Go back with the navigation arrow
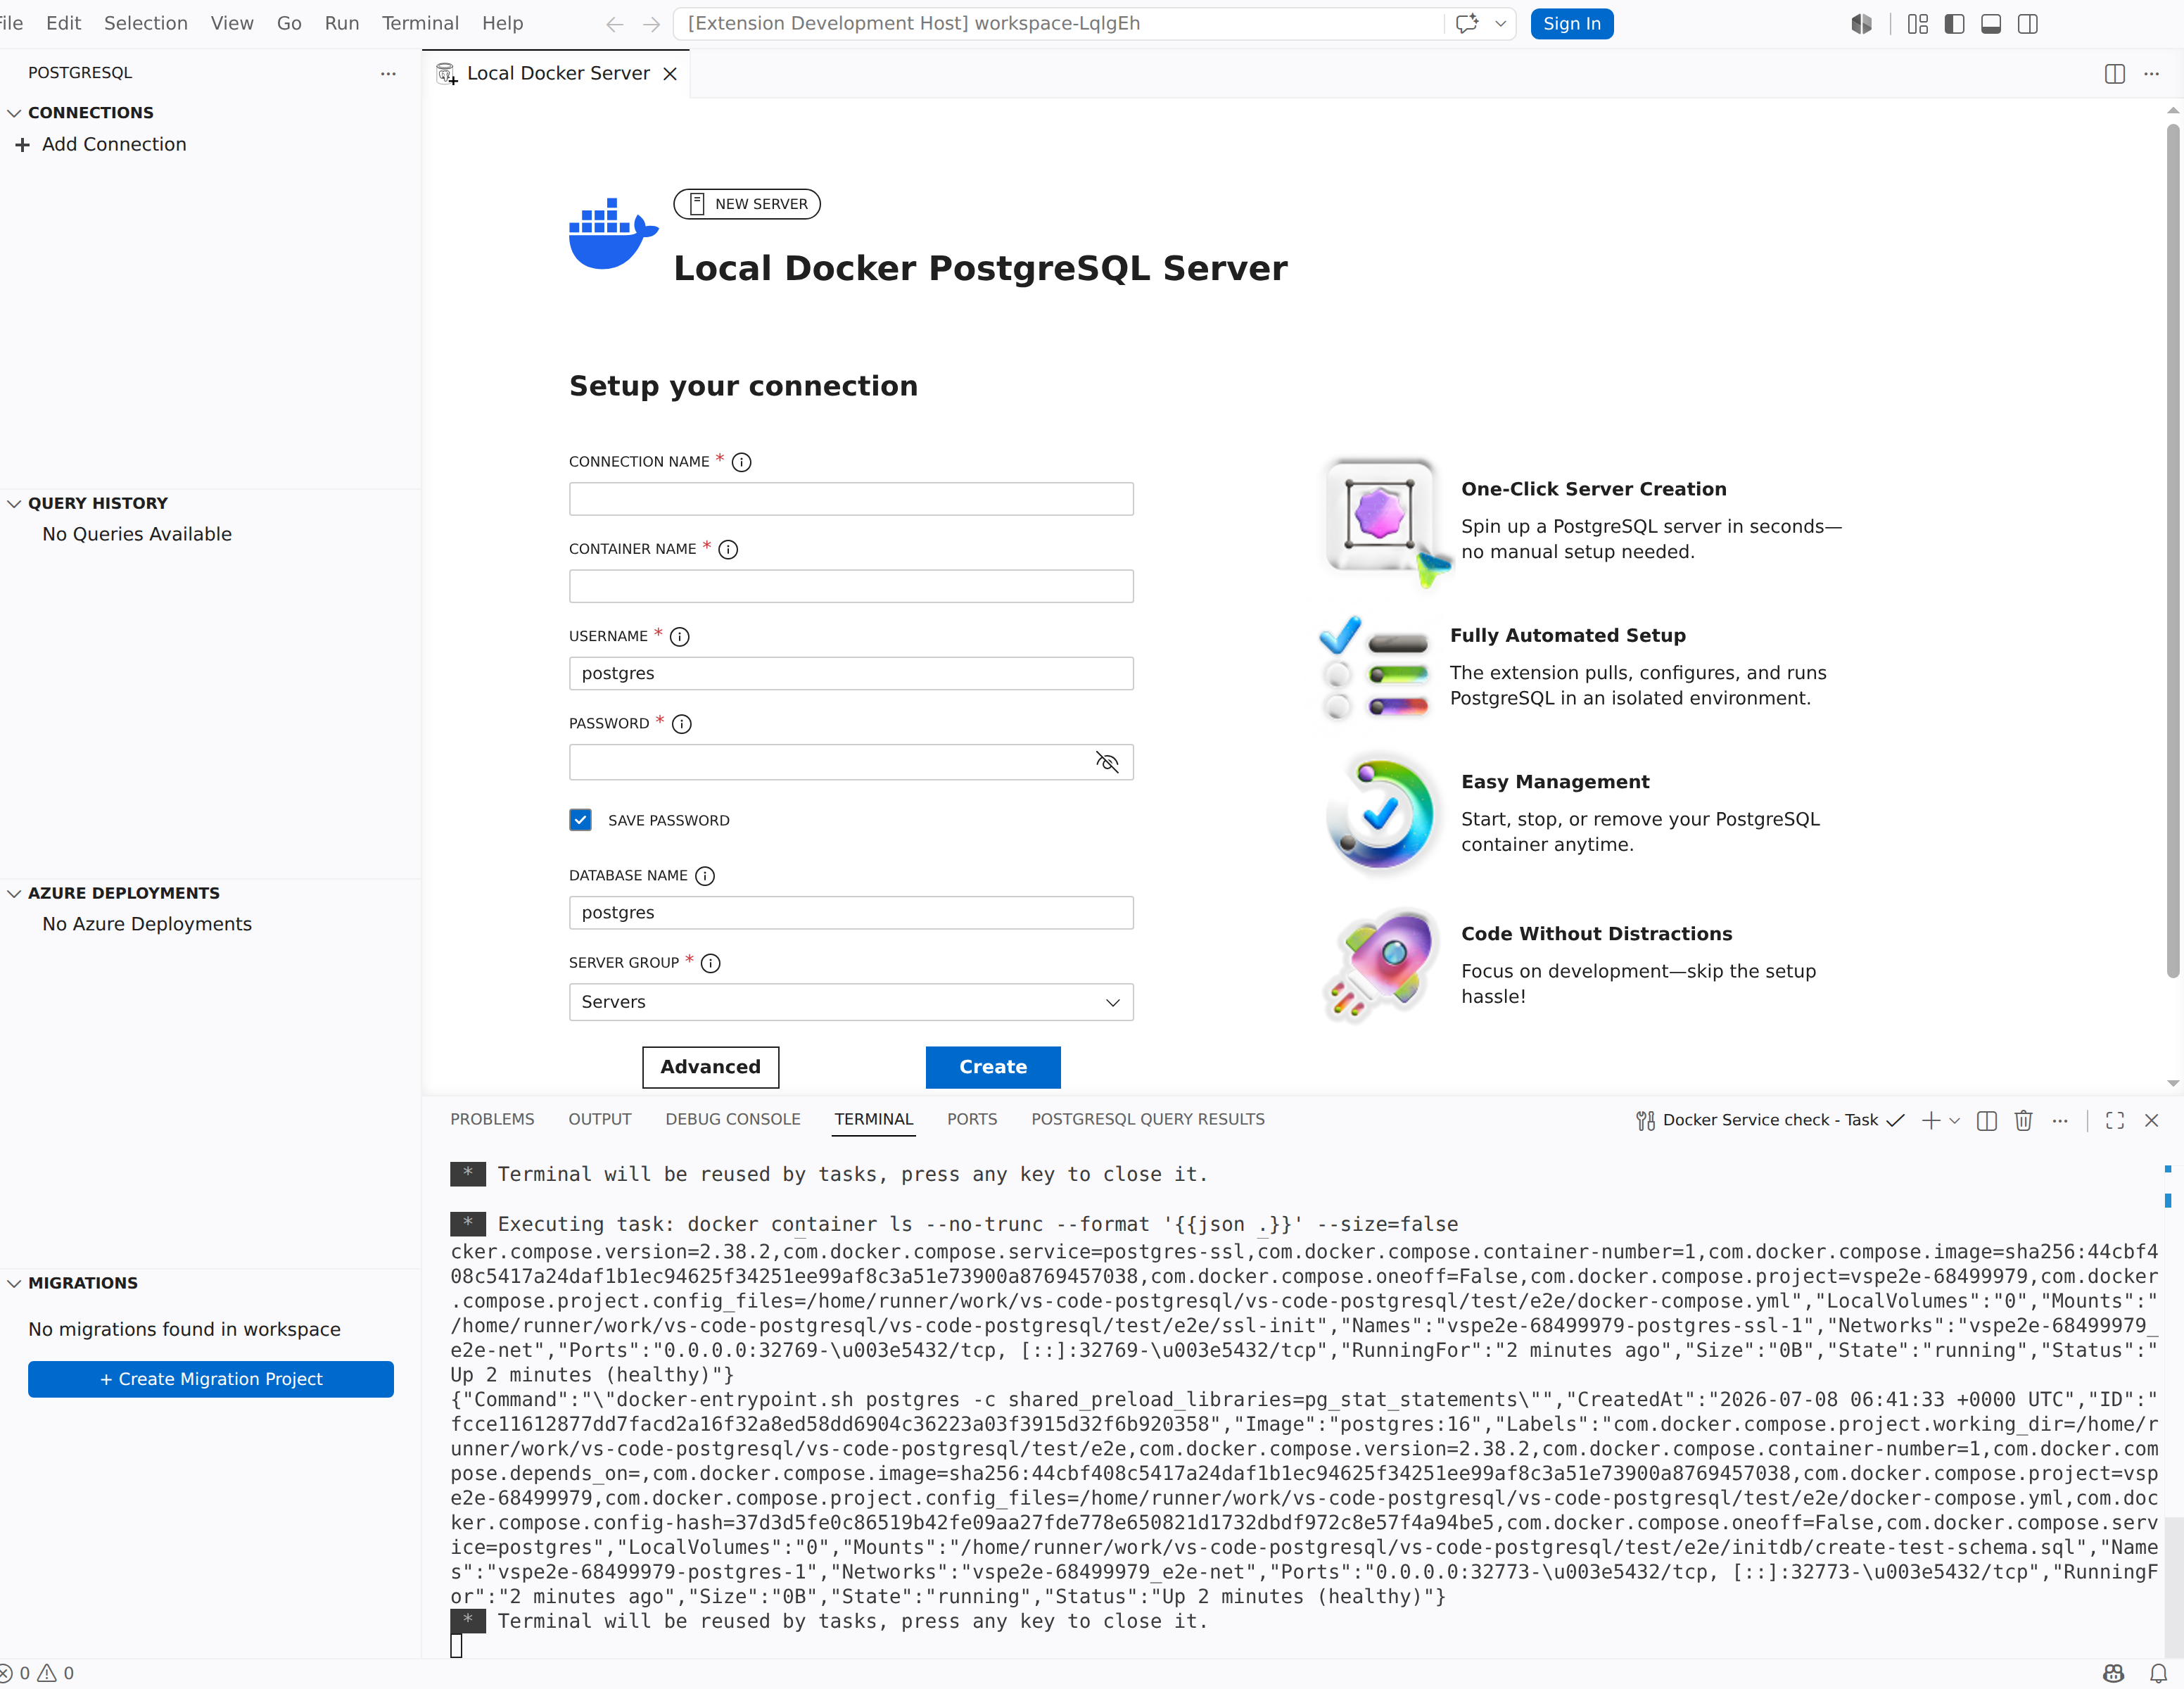The height and width of the screenshot is (1689, 2184). tap(615, 24)
